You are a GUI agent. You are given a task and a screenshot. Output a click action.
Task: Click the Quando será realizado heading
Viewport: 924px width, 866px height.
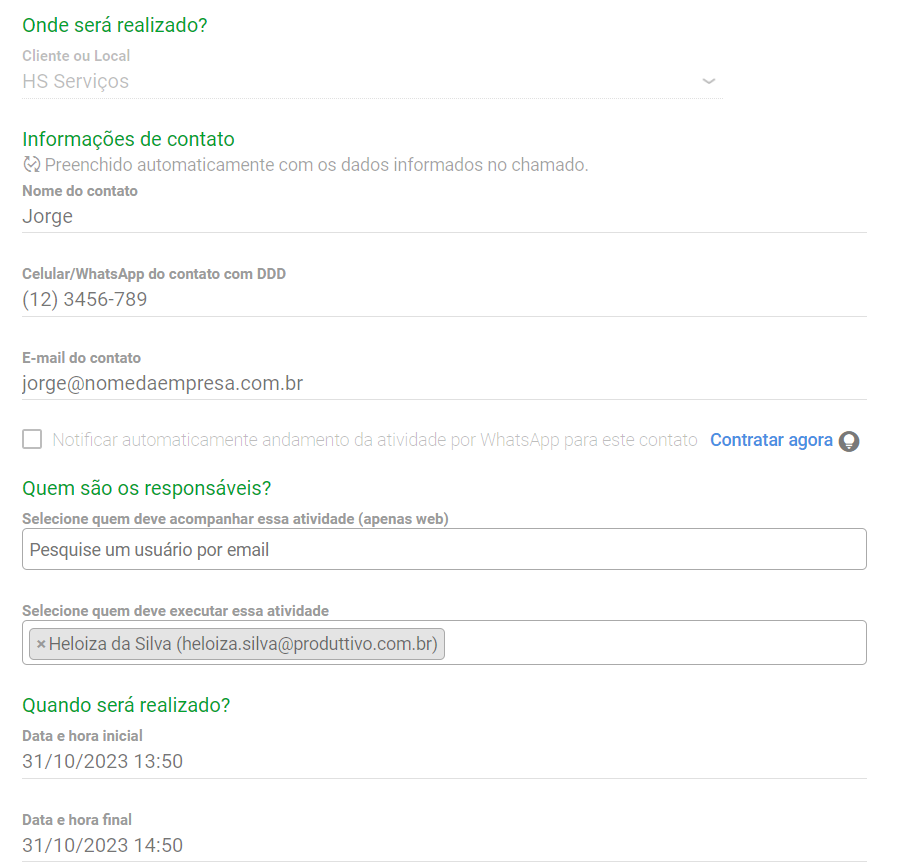pos(125,704)
